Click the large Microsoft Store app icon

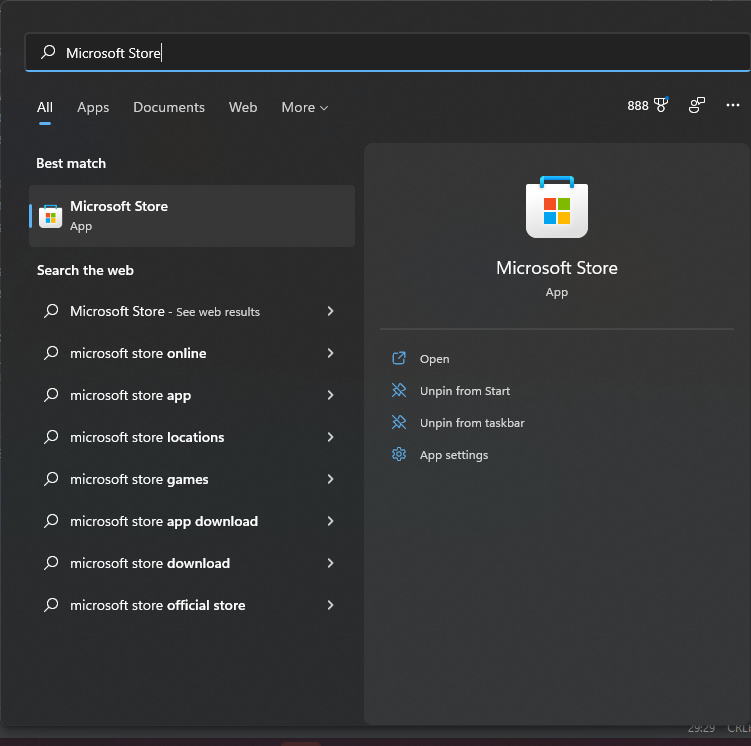point(557,207)
